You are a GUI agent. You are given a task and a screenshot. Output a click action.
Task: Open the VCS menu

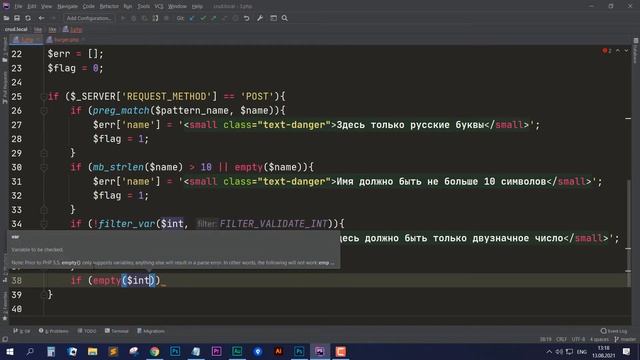click(159, 7)
